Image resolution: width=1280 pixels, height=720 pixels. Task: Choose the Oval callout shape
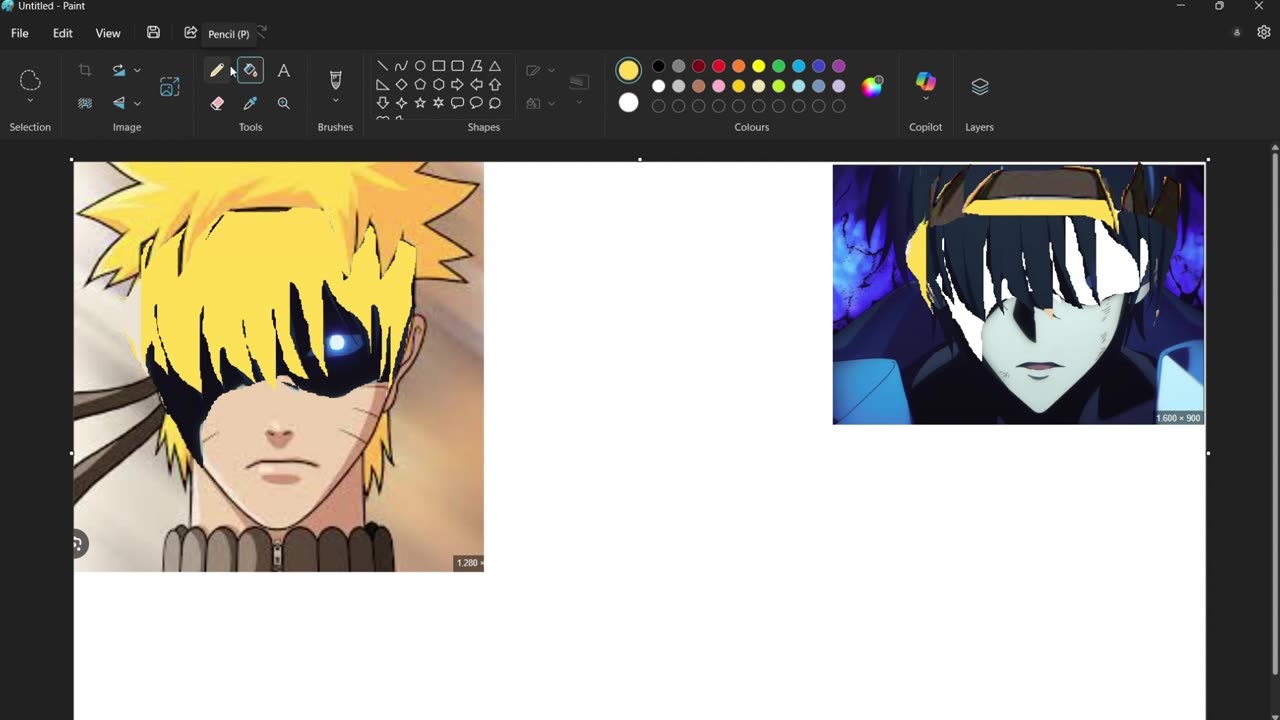click(476, 103)
